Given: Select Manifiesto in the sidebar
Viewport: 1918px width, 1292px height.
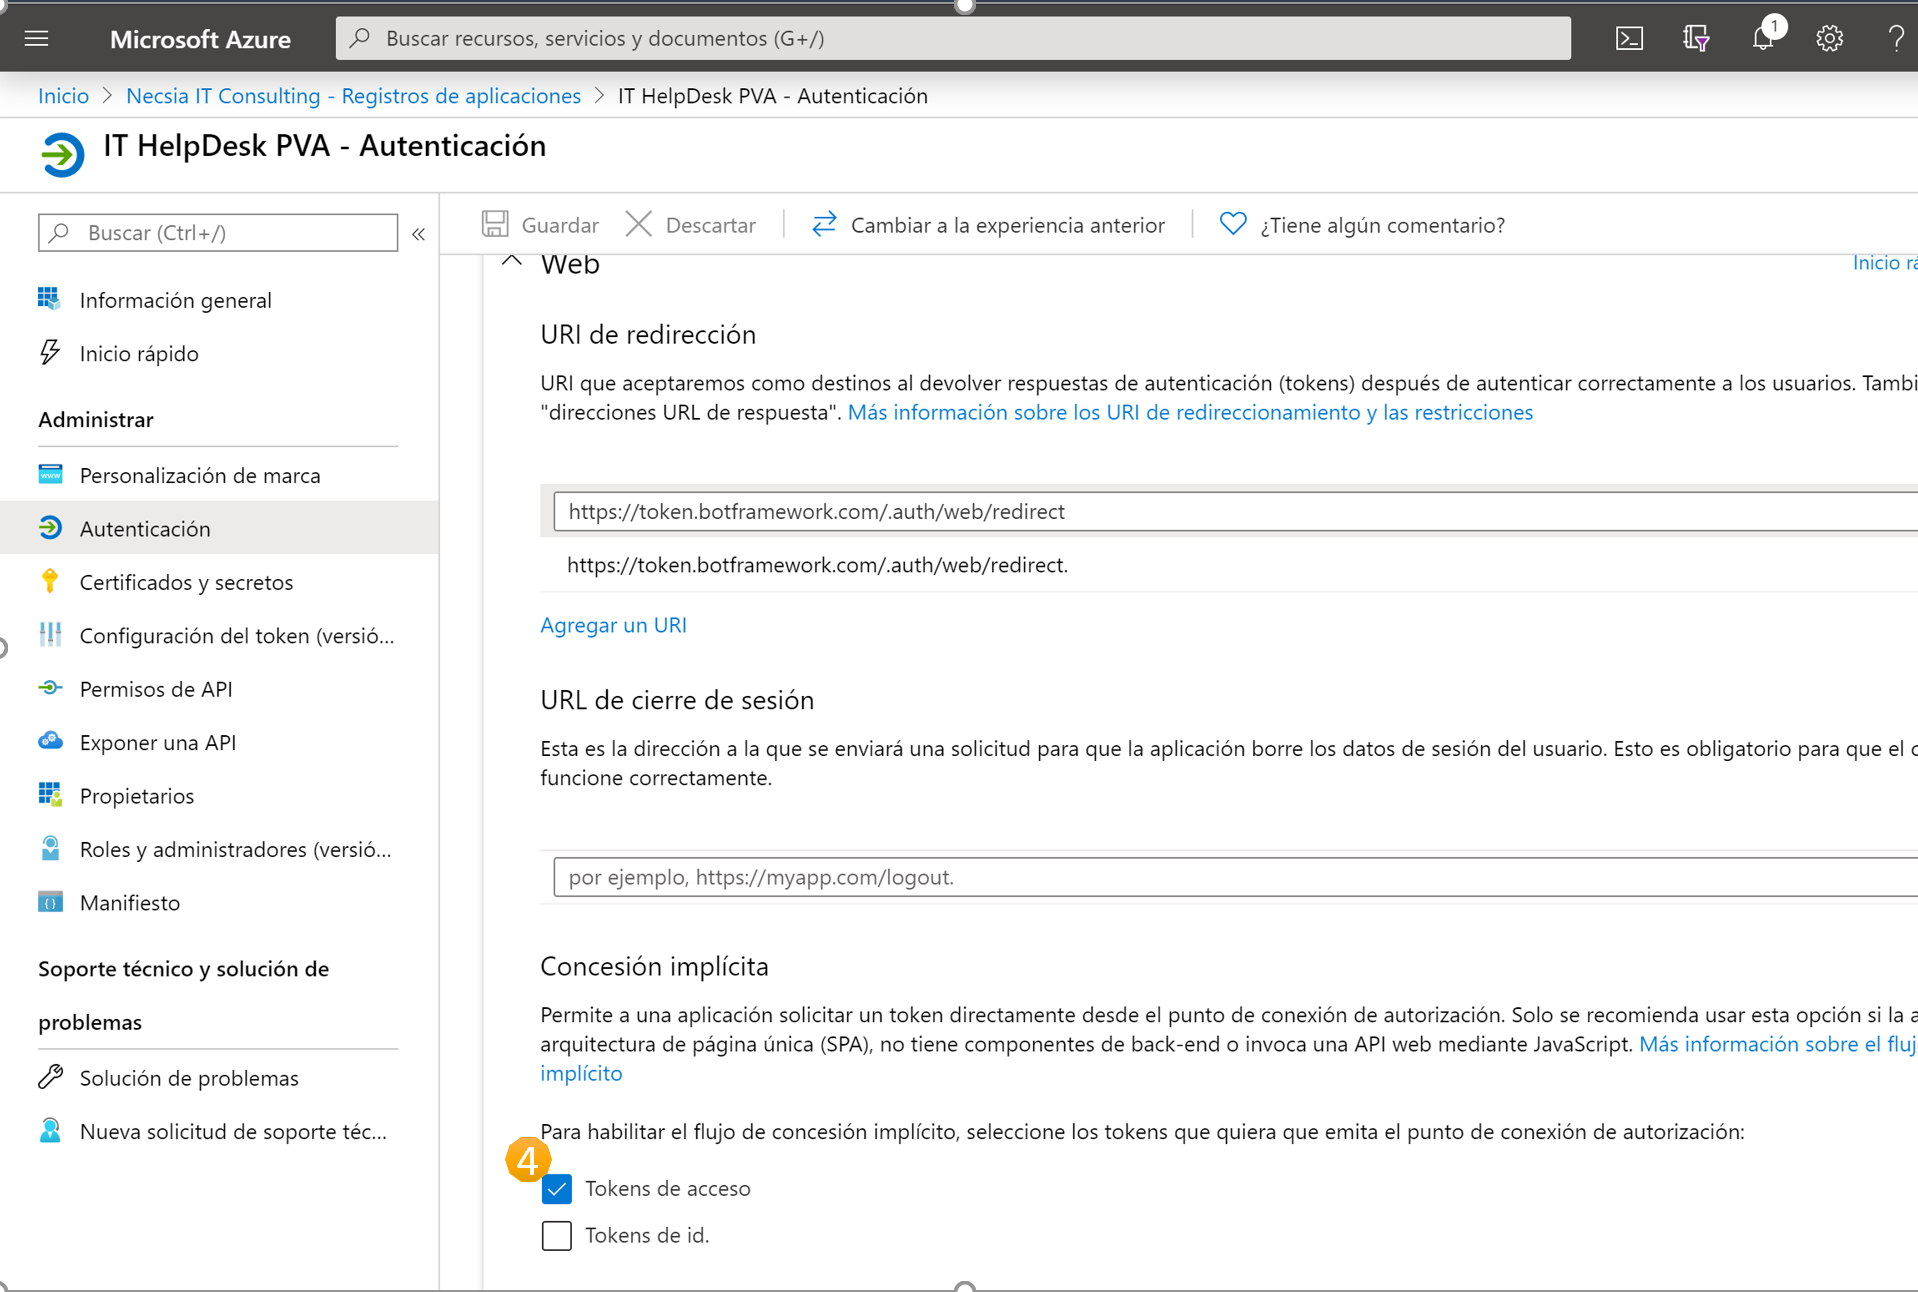Looking at the screenshot, I should 130,901.
